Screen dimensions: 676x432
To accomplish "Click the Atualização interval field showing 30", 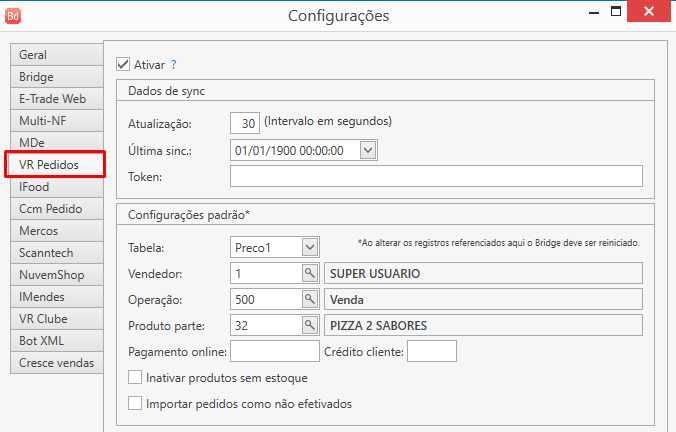I will tap(245, 123).
